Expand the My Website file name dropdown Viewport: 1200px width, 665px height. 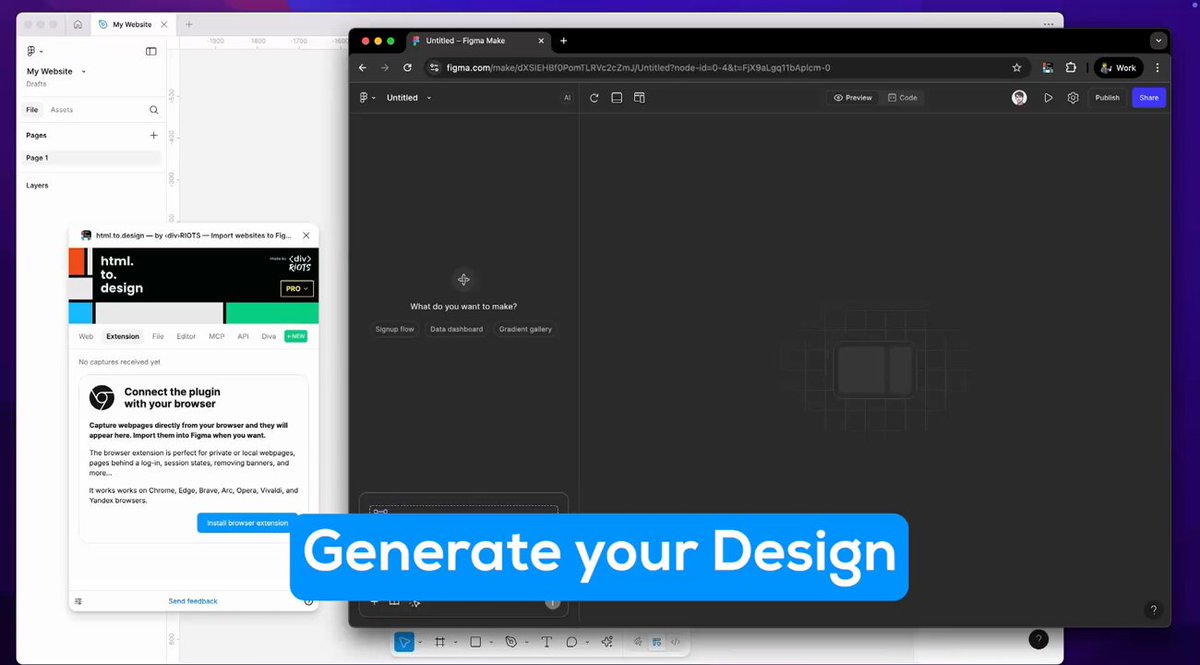point(84,72)
